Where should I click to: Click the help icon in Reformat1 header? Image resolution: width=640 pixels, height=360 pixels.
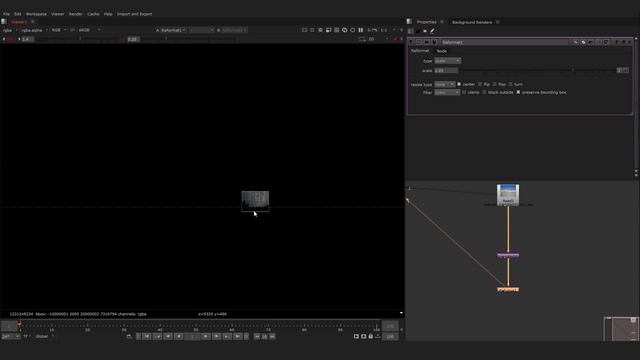coord(617,42)
